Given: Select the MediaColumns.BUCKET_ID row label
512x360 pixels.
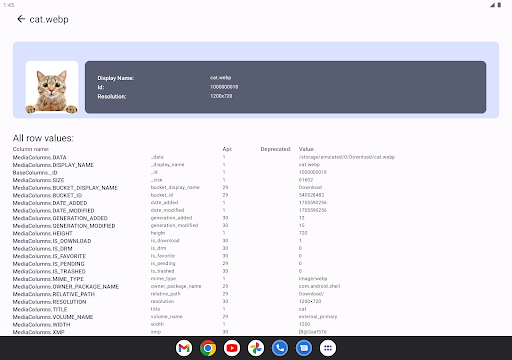Looking at the screenshot, I should click(x=47, y=195).
